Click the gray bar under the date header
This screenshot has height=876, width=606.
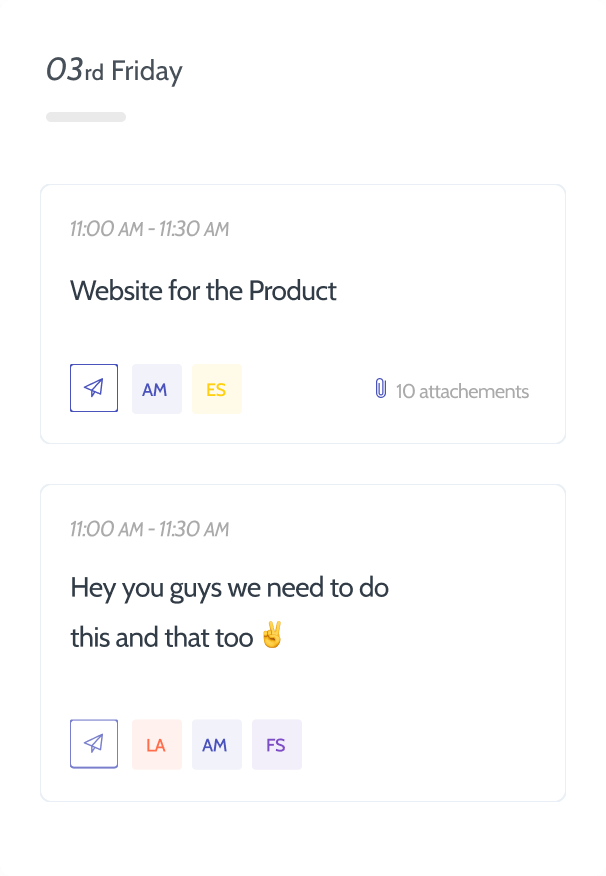86,117
